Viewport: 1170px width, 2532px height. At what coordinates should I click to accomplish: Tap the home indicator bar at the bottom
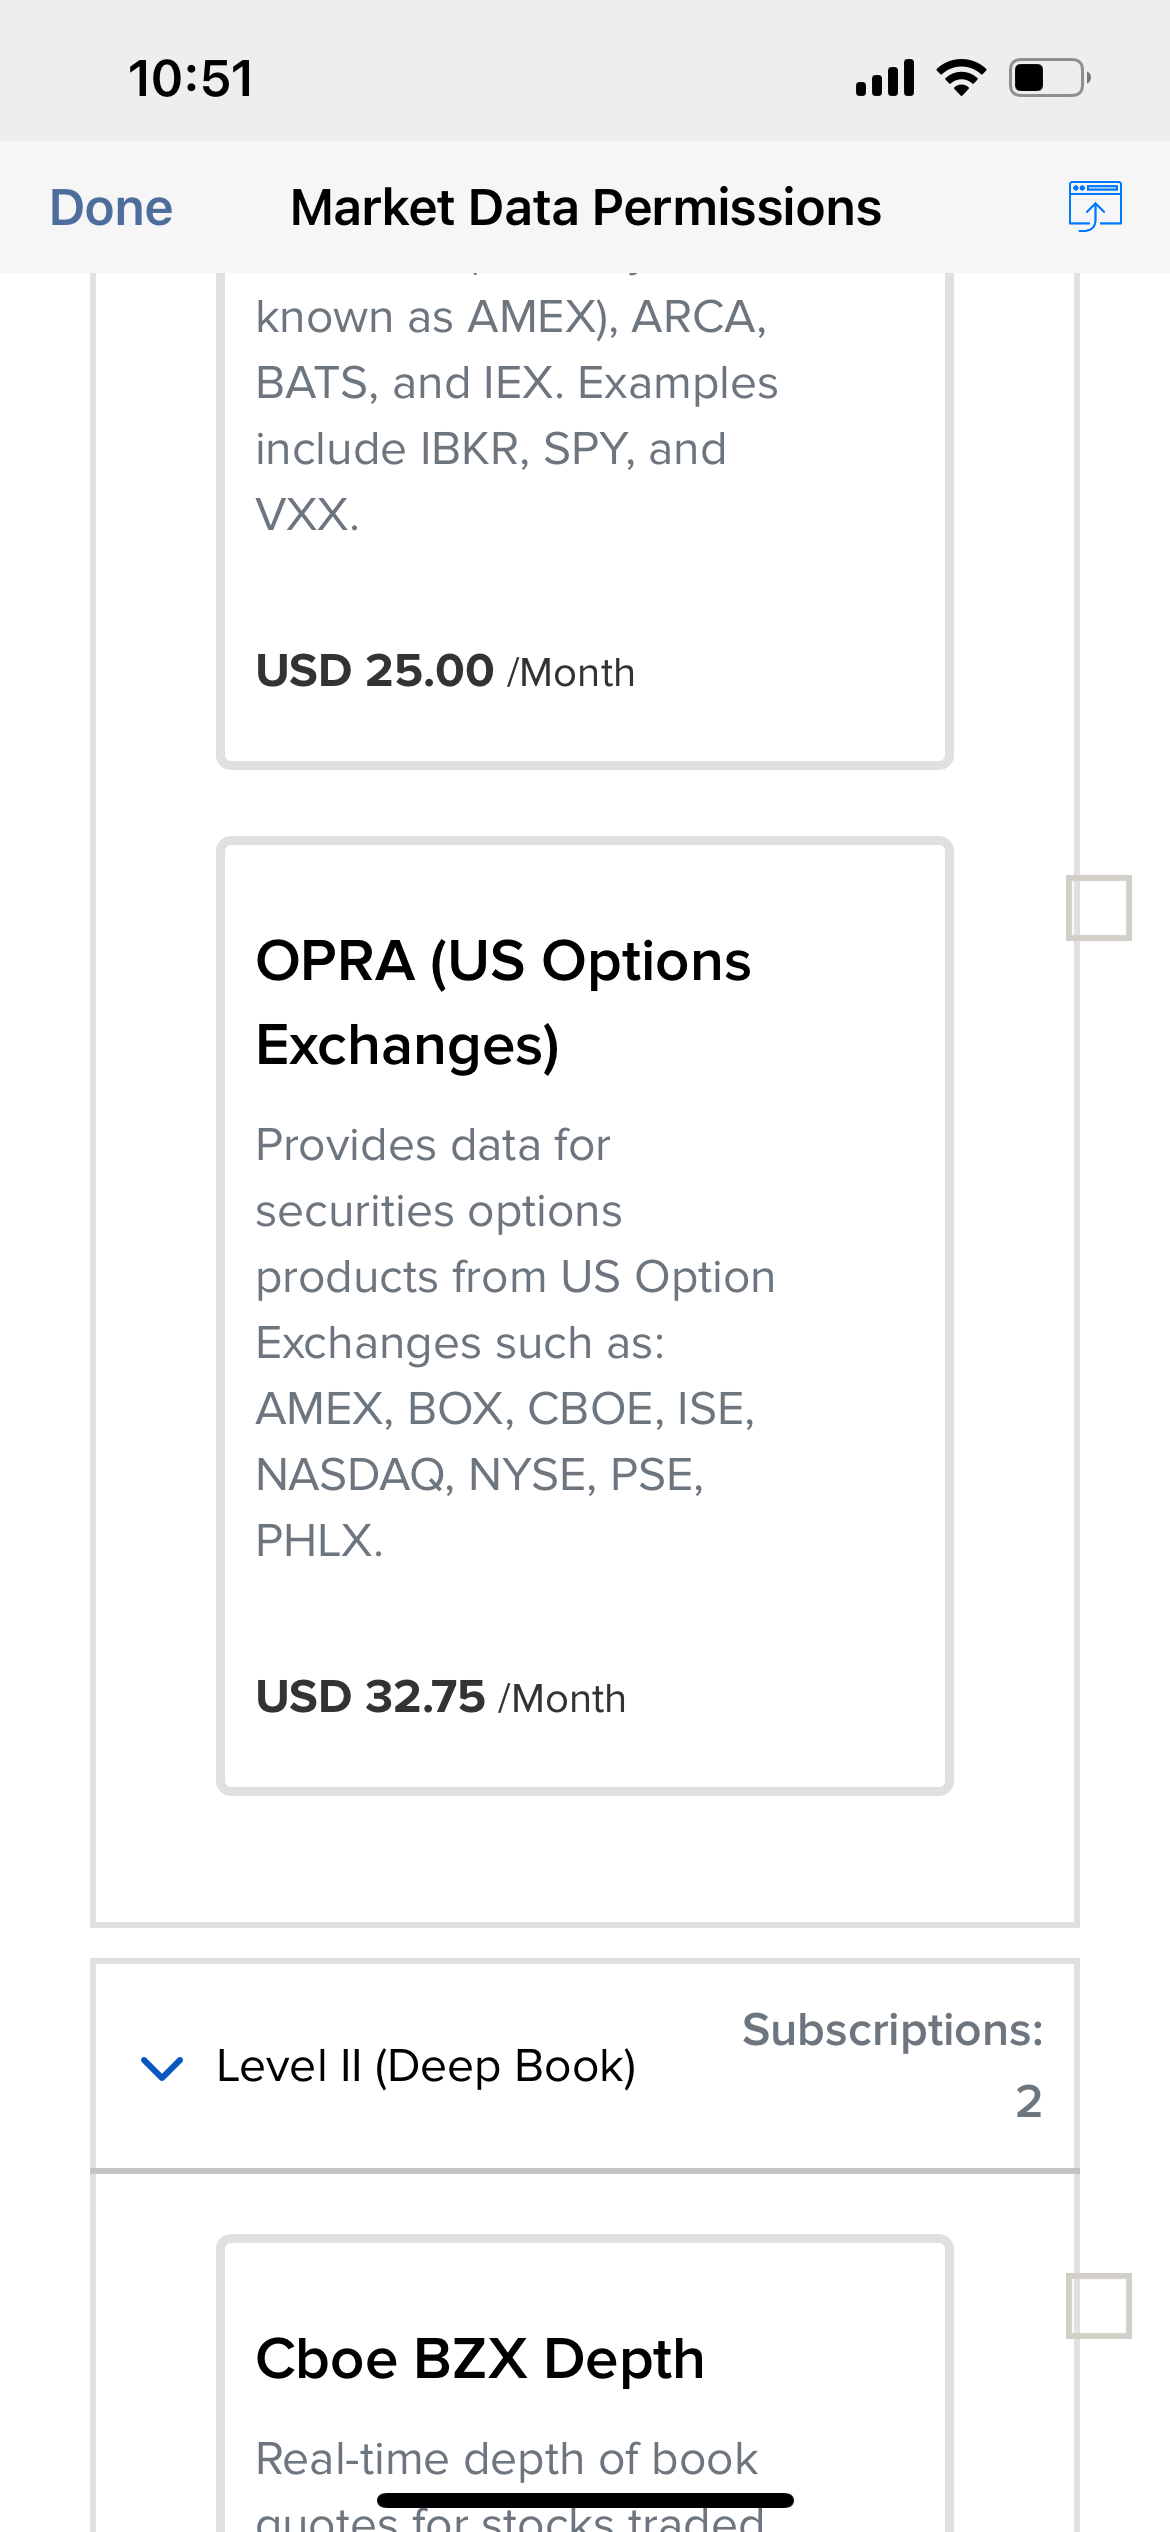(585, 2500)
